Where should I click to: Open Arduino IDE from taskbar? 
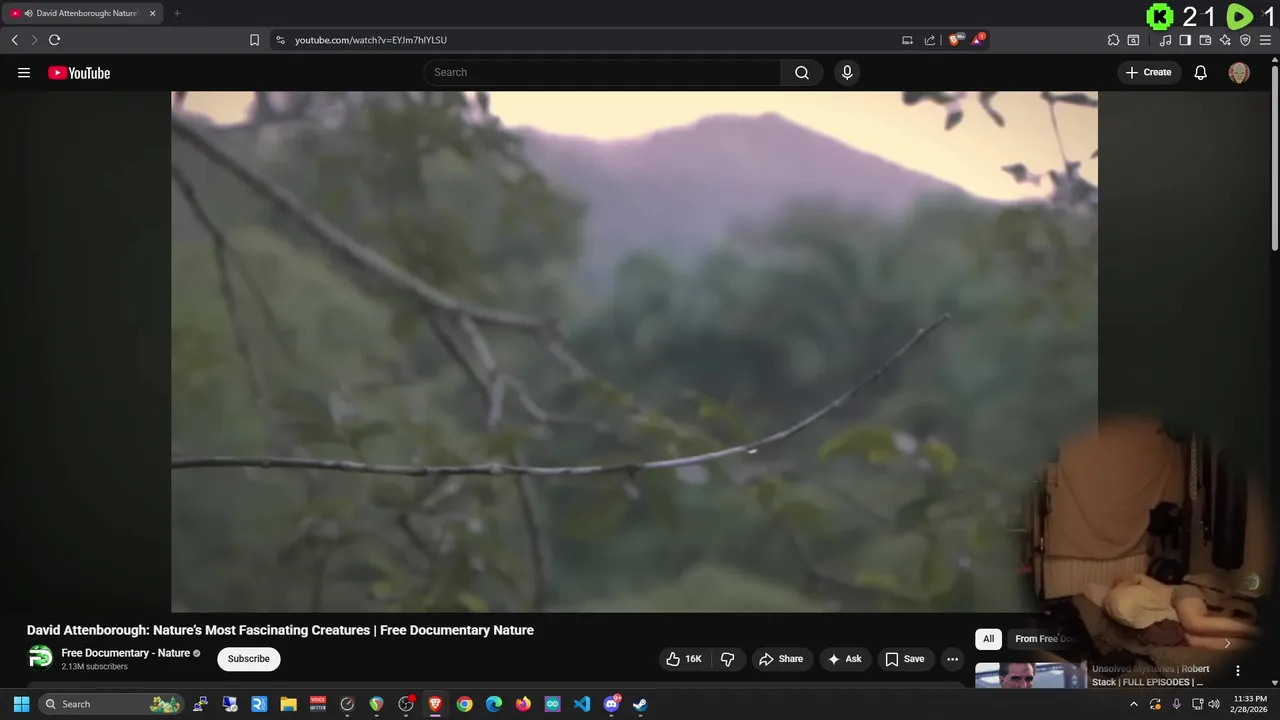(553, 704)
